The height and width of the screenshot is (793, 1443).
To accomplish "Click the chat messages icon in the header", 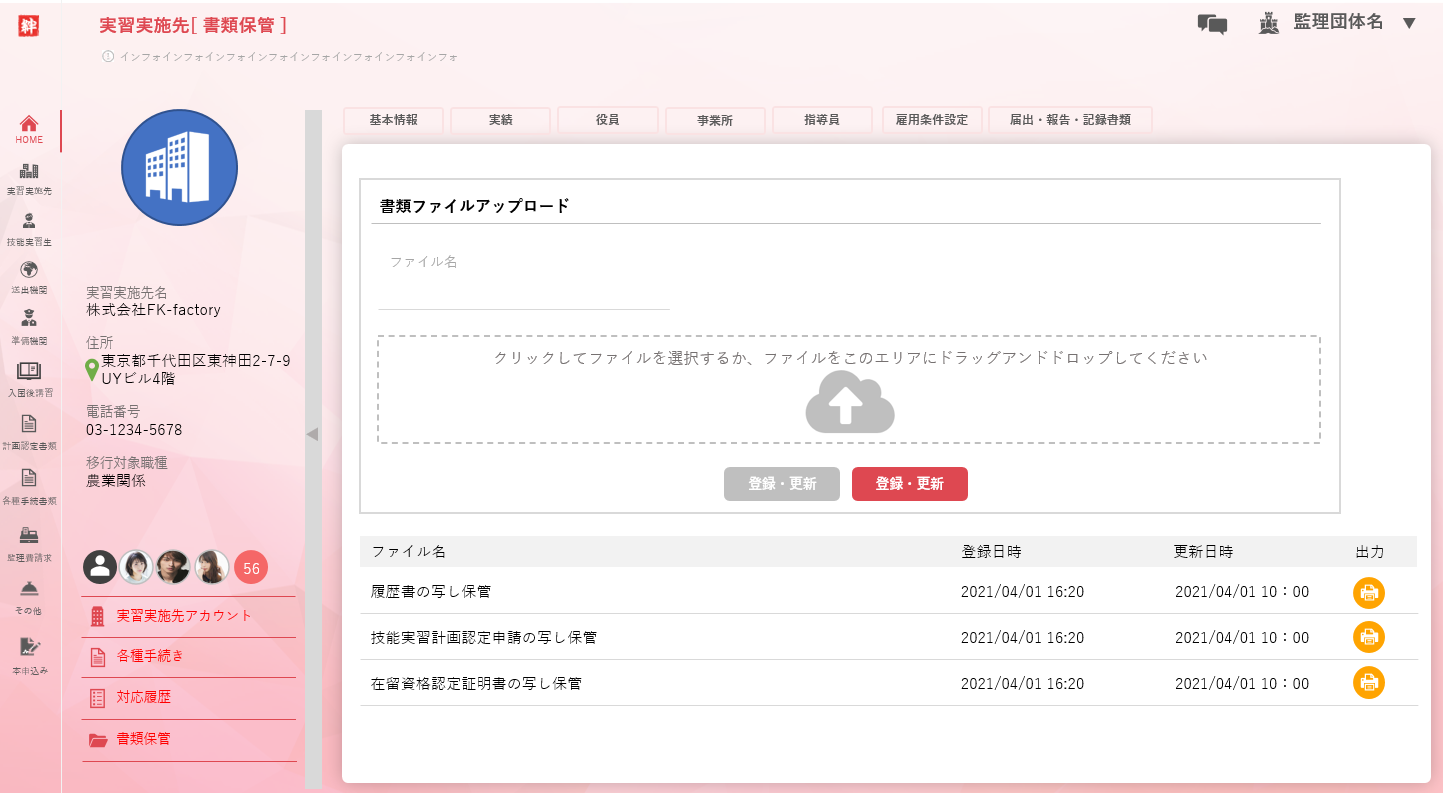I will pos(1212,24).
